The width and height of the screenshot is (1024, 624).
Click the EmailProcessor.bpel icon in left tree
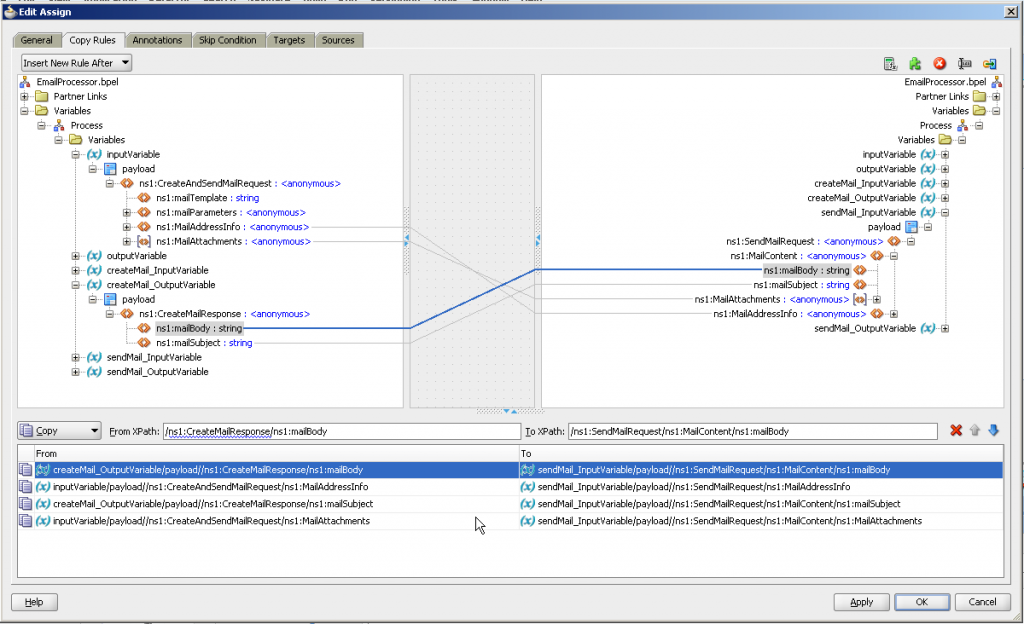[26, 82]
